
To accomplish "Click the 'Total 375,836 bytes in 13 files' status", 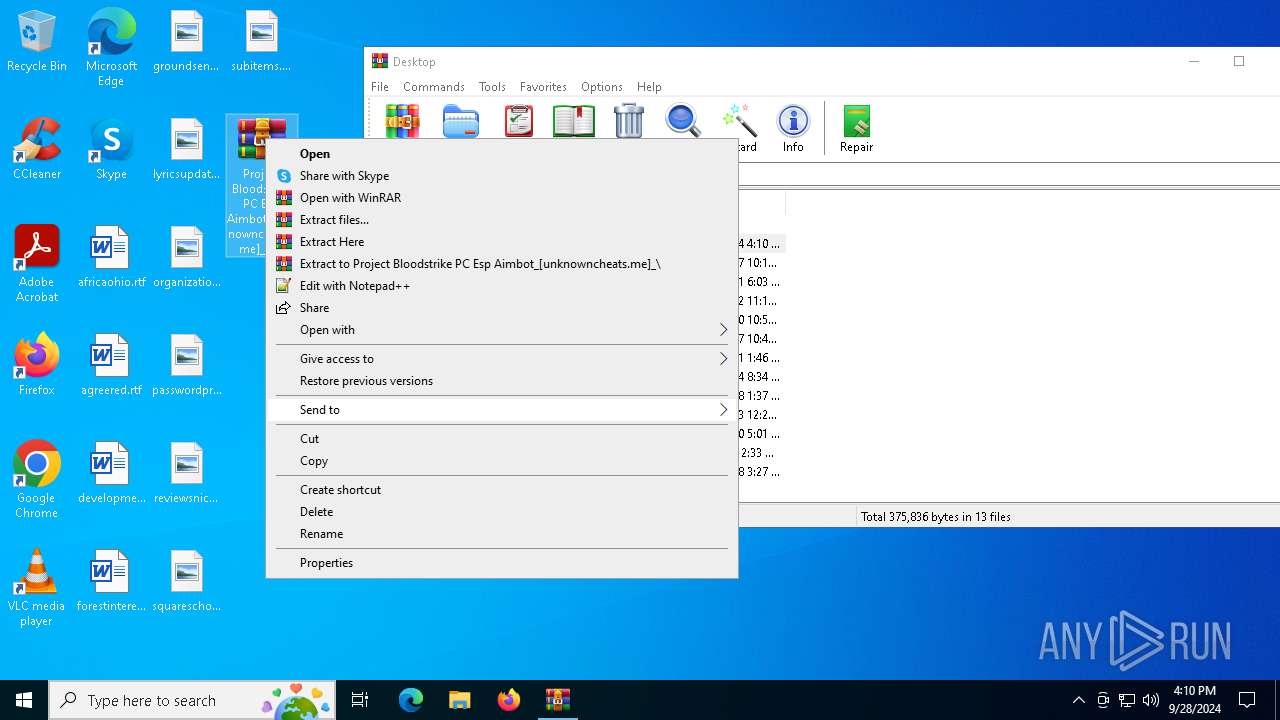I will pyautogui.click(x=935, y=517).
